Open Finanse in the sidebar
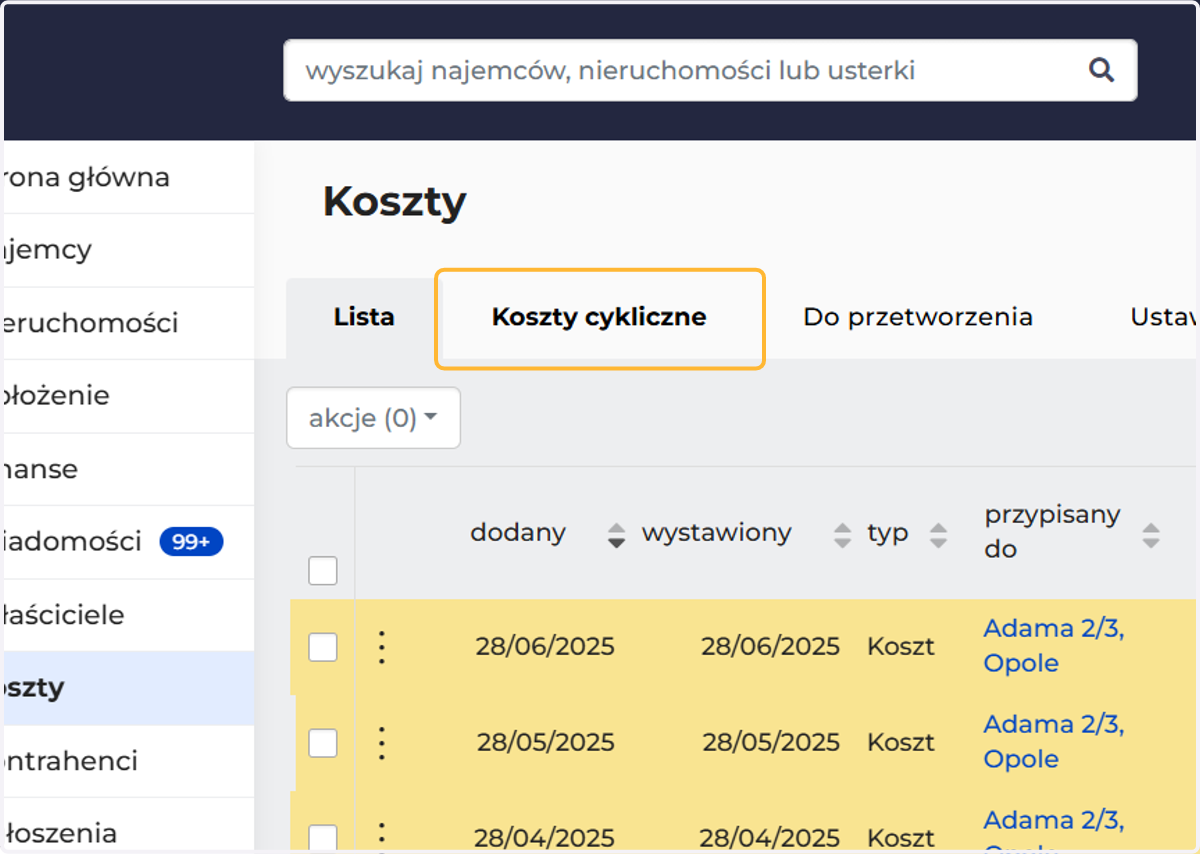Image resolution: width=1200 pixels, height=854 pixels. point(129,468)
